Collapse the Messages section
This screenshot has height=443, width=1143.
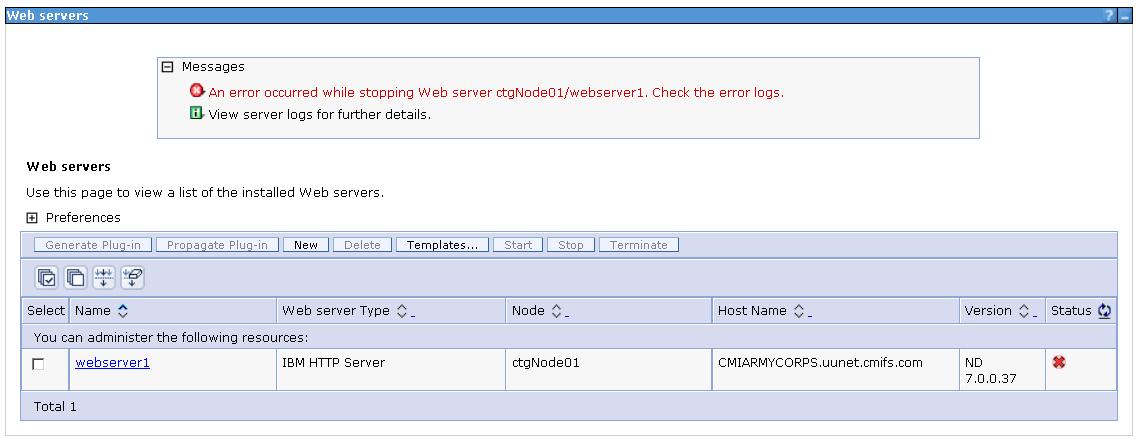(x=168, y=67)
